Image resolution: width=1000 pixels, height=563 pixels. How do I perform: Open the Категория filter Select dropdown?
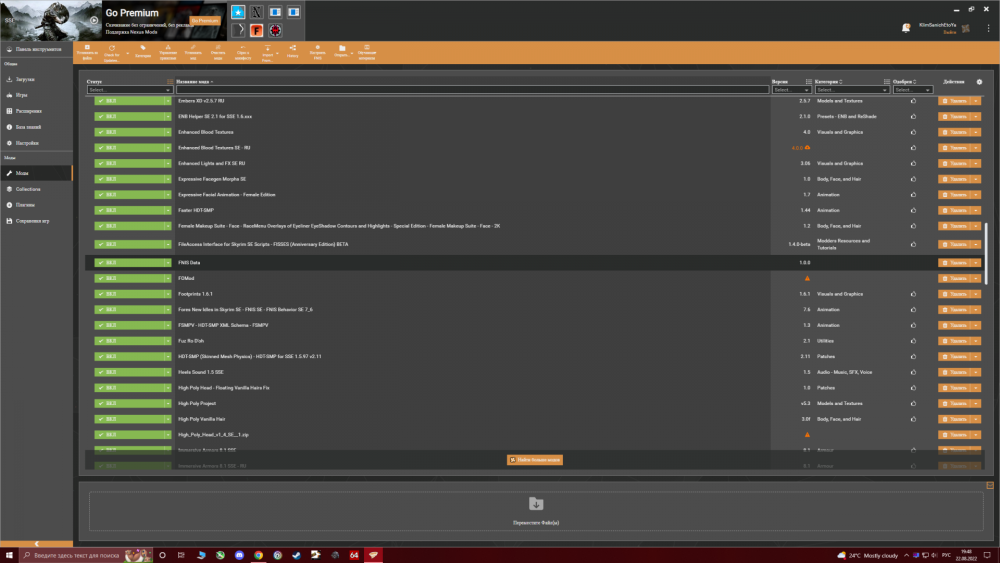pos(851,90)
